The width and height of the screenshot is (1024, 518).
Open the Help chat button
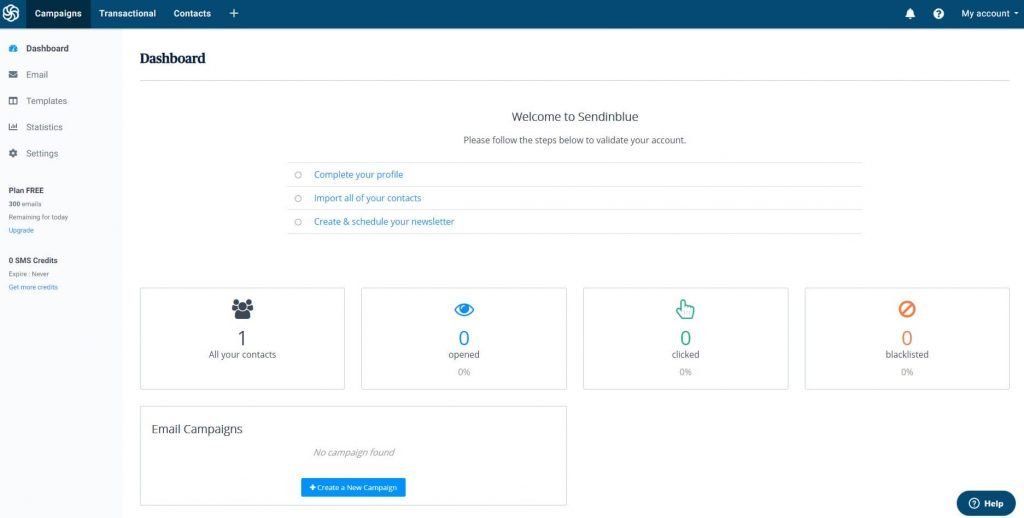[986, 504]
